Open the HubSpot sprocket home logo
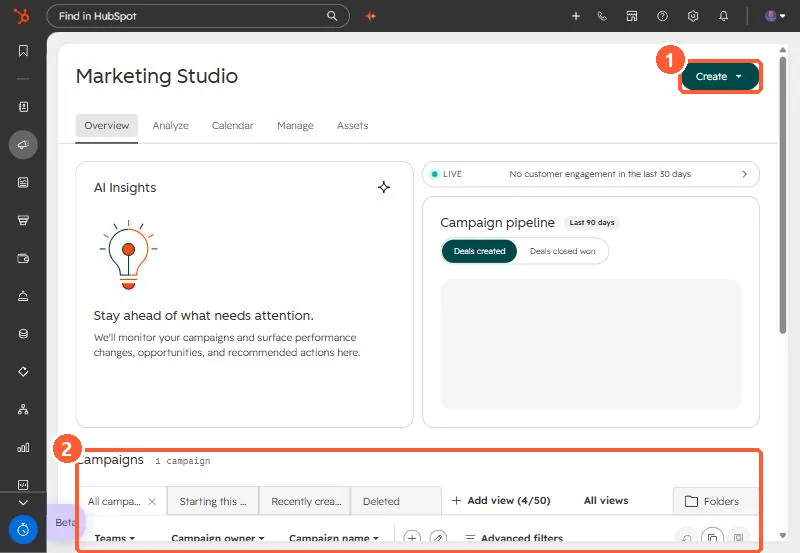The height and width of the screenshot is (553, 800). (21, 16)
